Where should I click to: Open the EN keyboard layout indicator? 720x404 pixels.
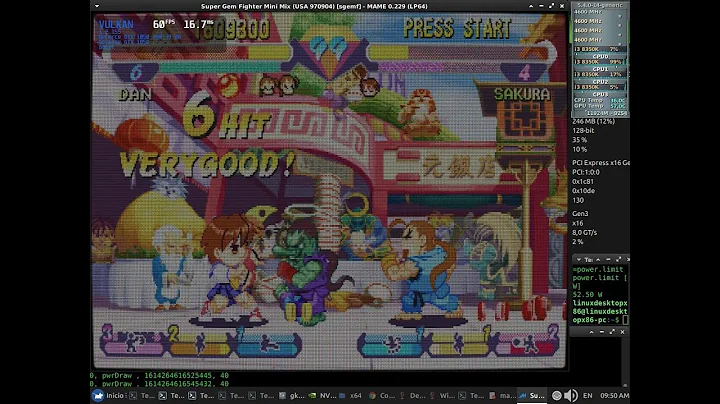[587, 395]
